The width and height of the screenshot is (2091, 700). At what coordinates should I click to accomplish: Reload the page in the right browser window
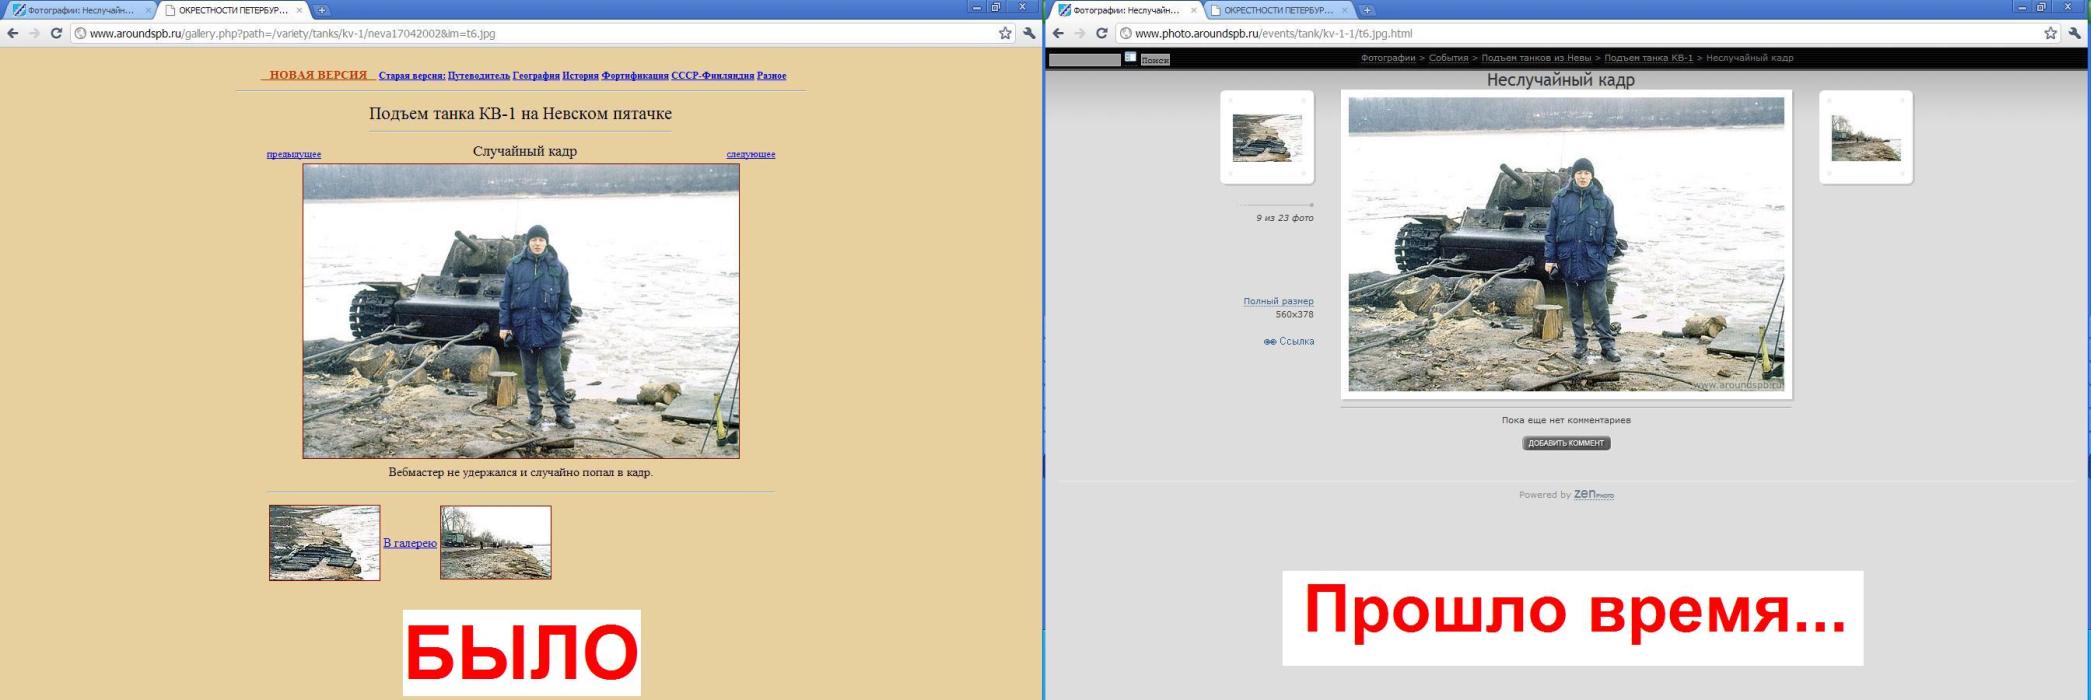tap(1101, 33)
